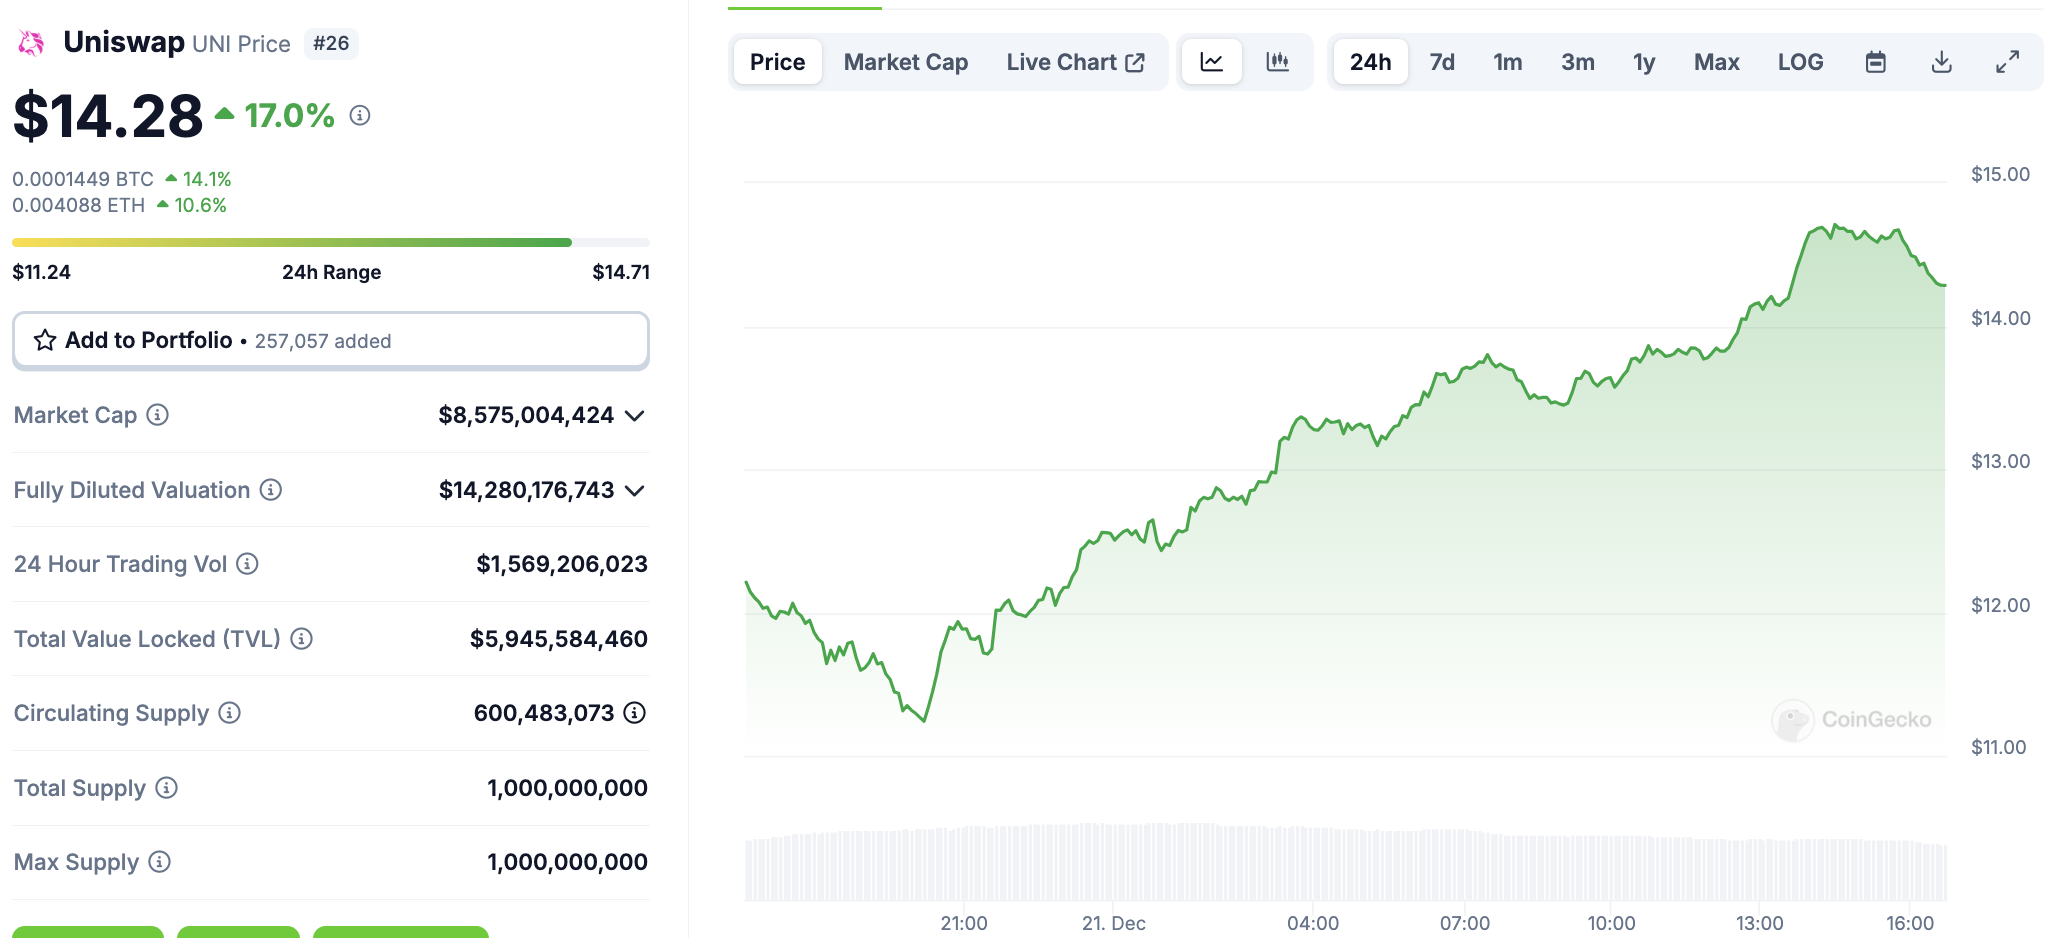
Task: Select the Max time range
Action: (x=1716, y=62)
